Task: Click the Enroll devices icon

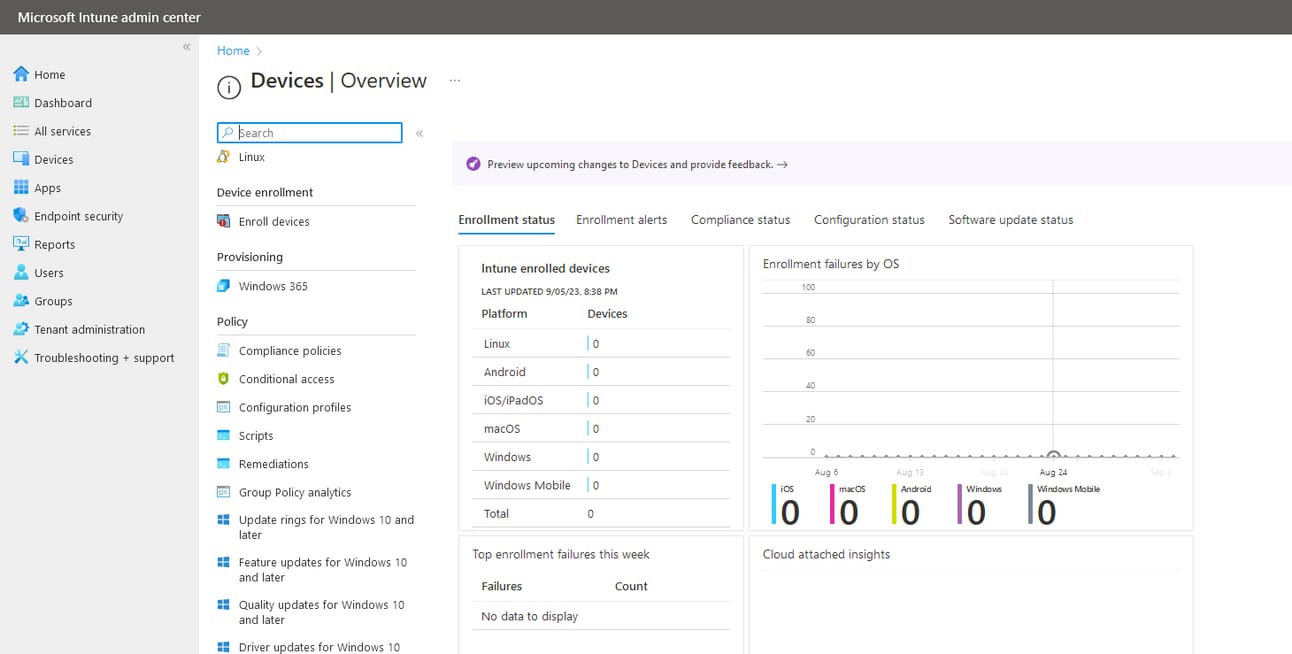Action: [224, 222]
